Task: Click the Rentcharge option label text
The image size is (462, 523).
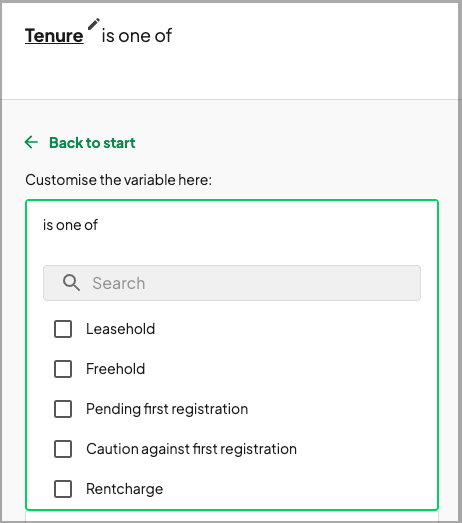Action: [124, 489]
